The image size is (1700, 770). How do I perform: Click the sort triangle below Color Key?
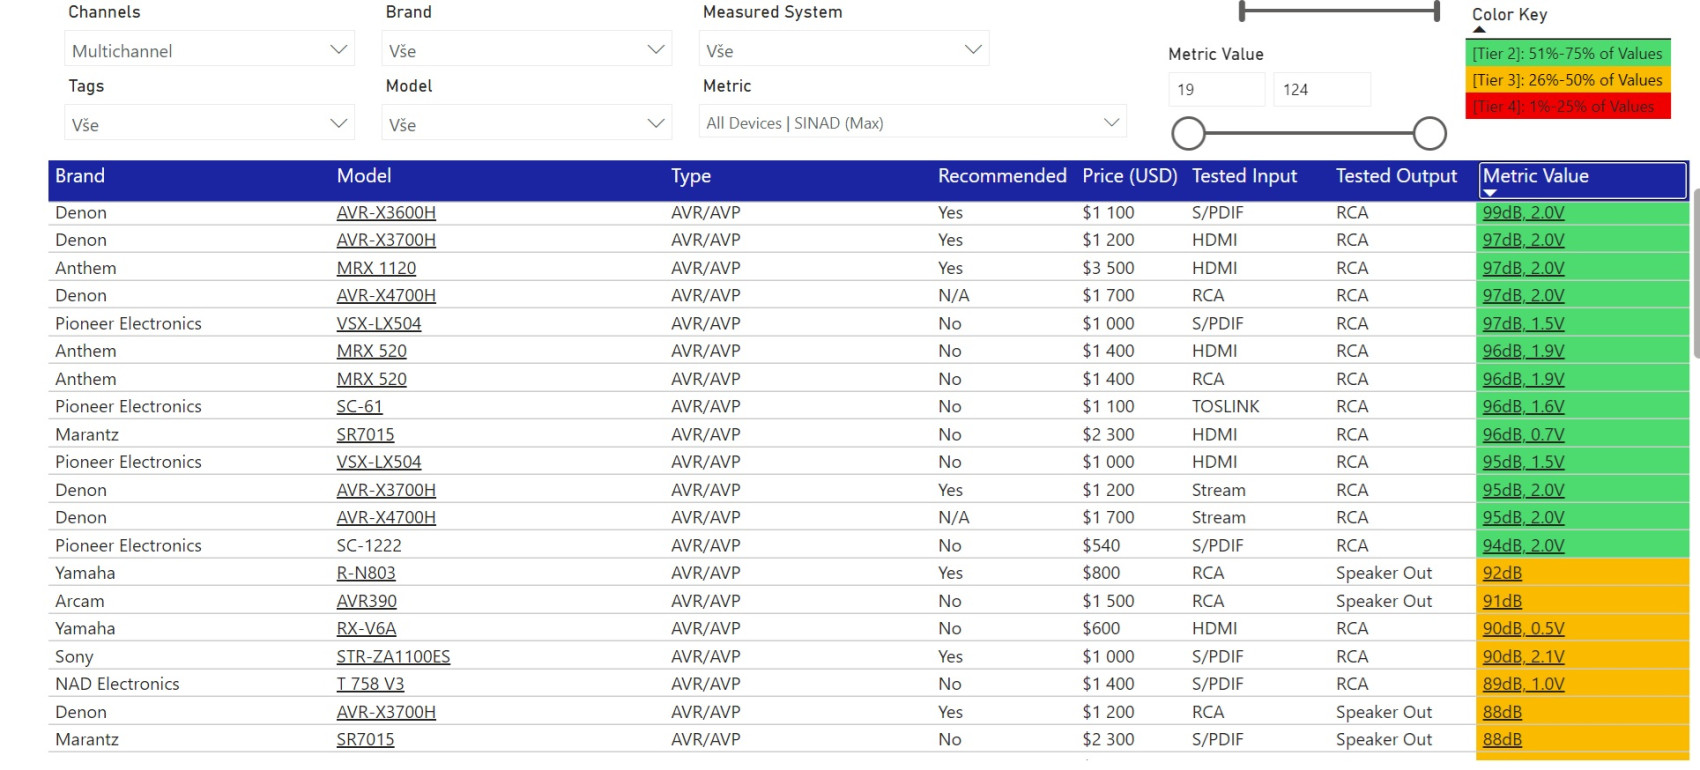coord(1479,30)
